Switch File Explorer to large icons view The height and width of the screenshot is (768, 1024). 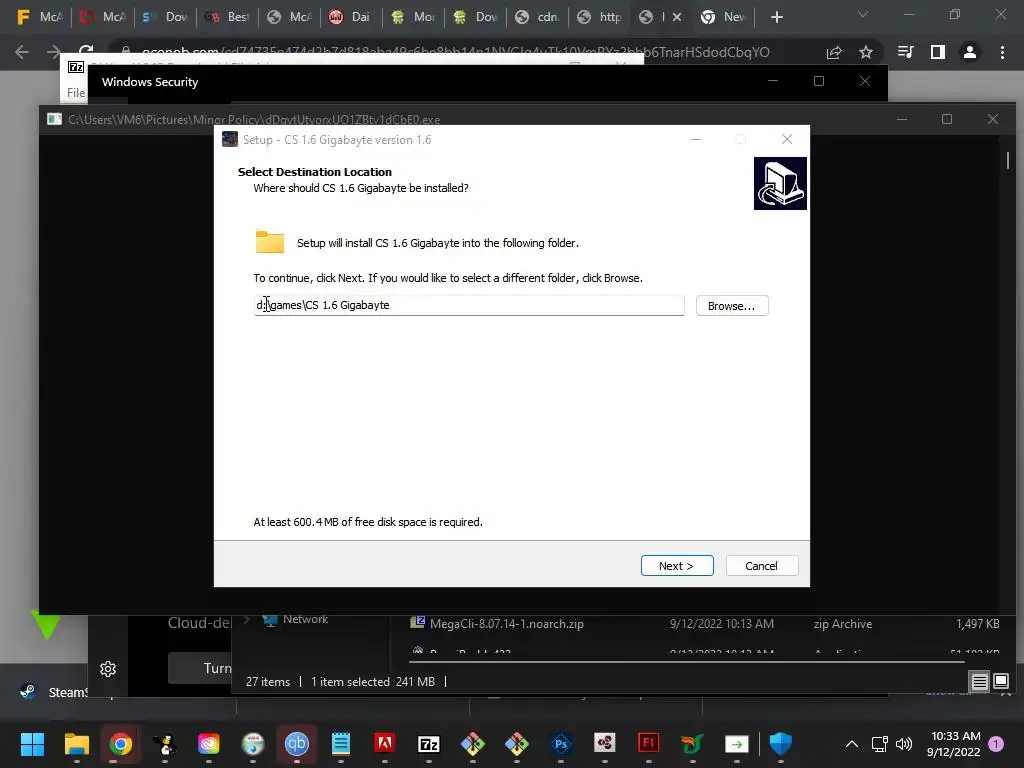1001,681
